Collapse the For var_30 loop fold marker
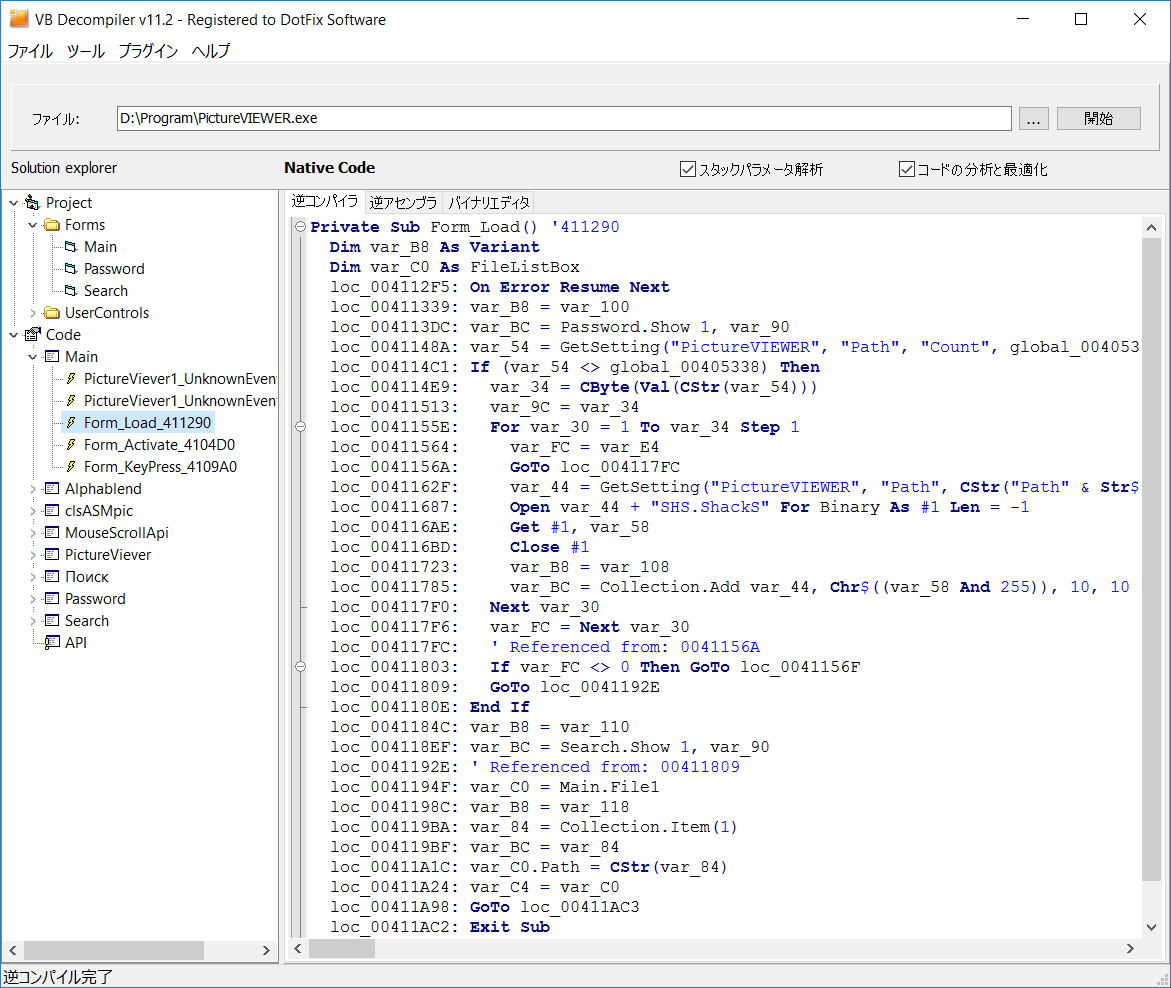 coord(300,426)
